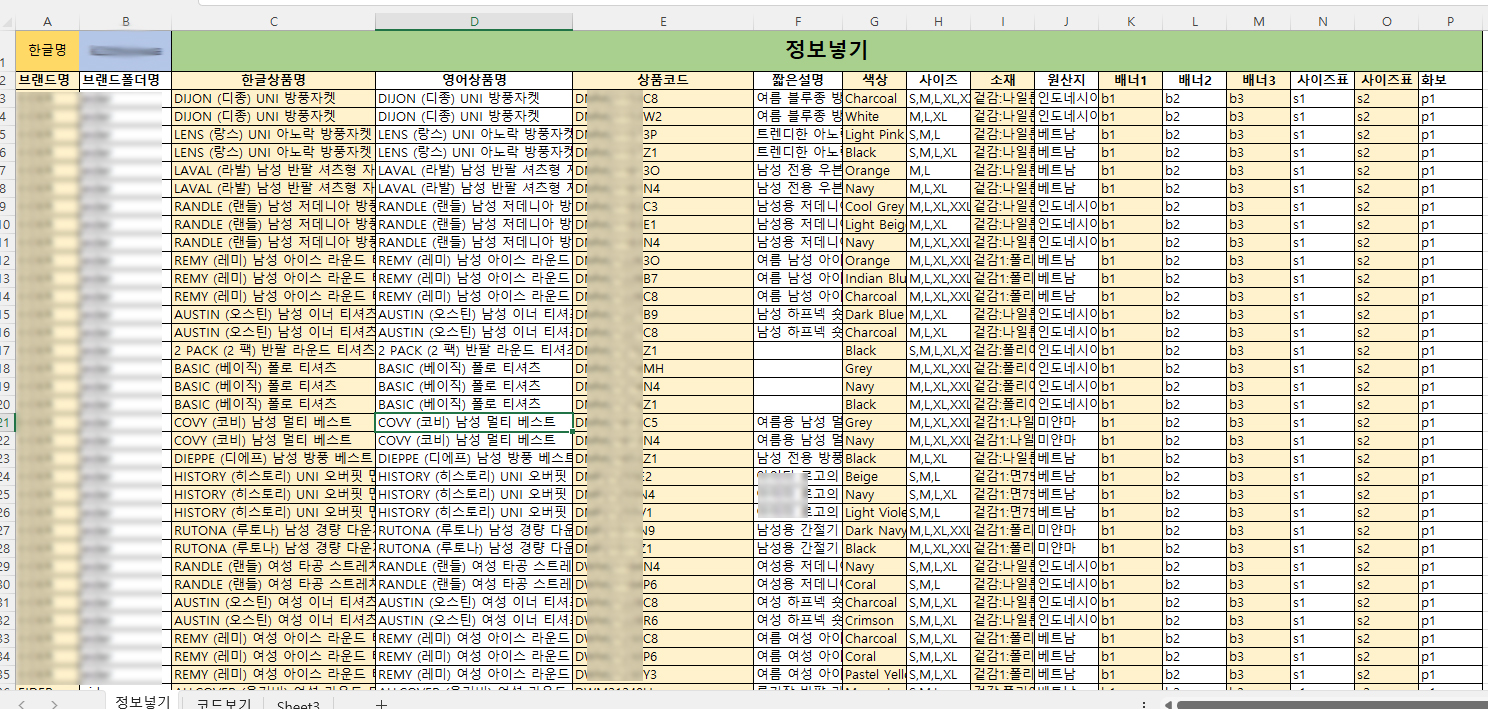This screenshot has height=709, width=1488.
Task: Click the sheet tab bar options dots
Action: [1144, 704]
